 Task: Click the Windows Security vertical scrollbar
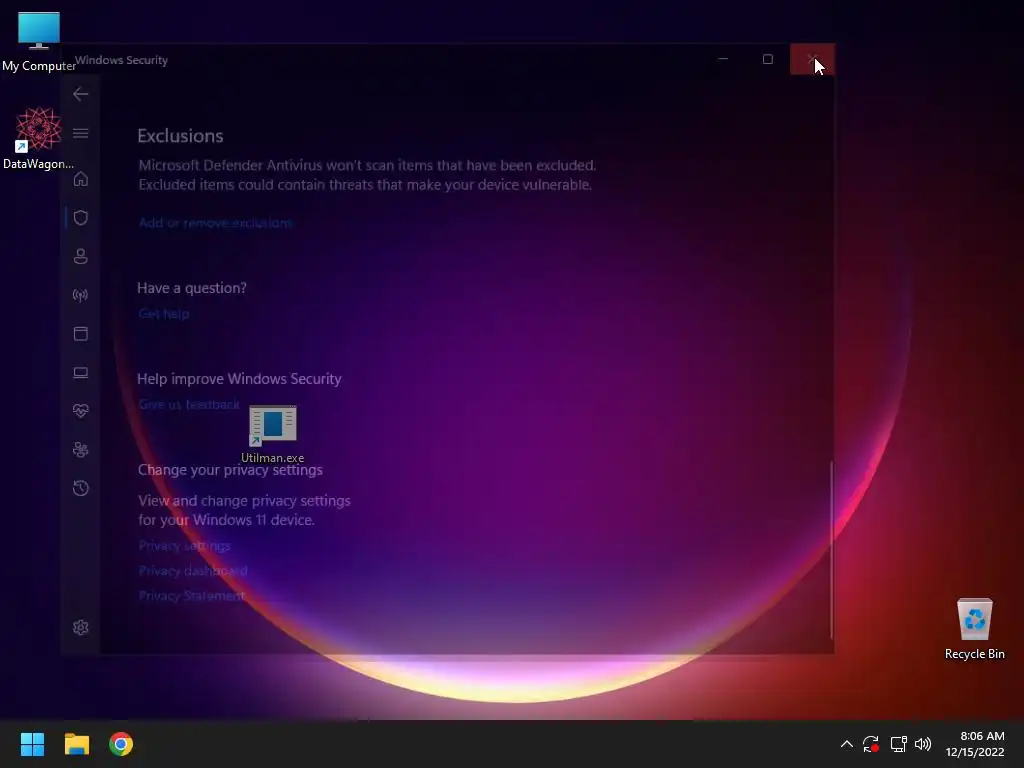(831, 551)
